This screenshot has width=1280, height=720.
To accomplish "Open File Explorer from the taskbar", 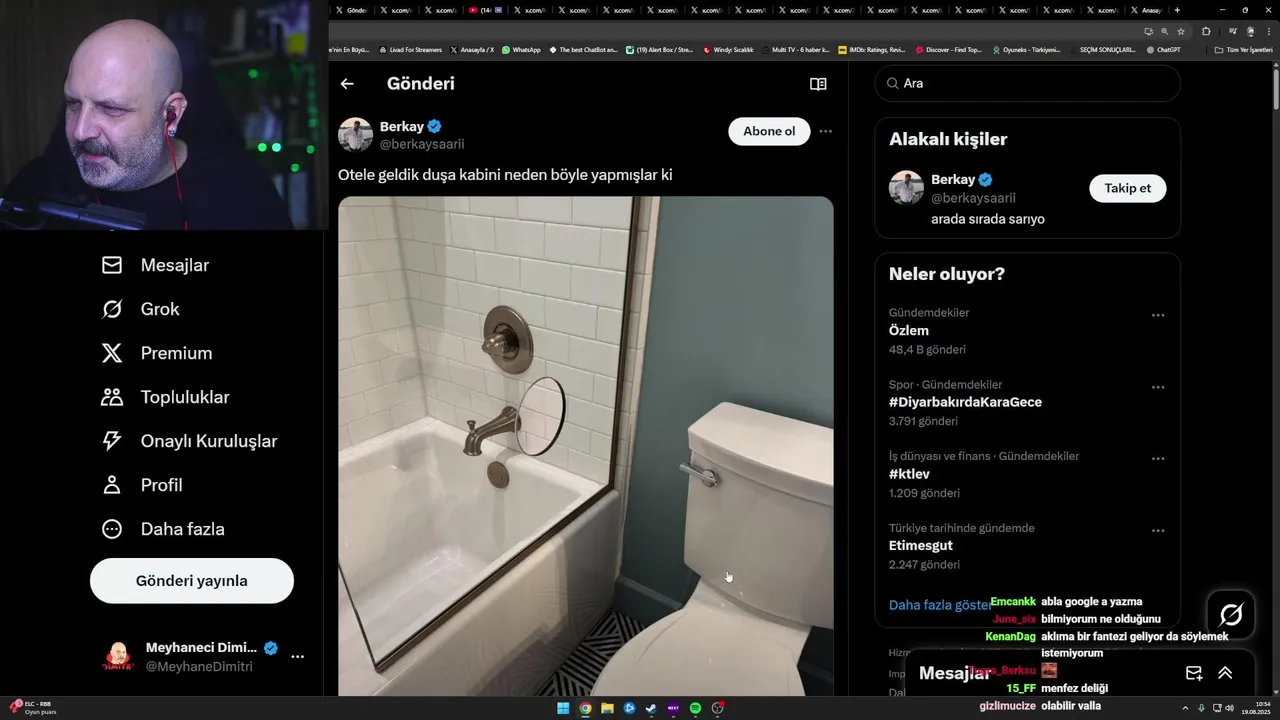I will tap(607, 708).
